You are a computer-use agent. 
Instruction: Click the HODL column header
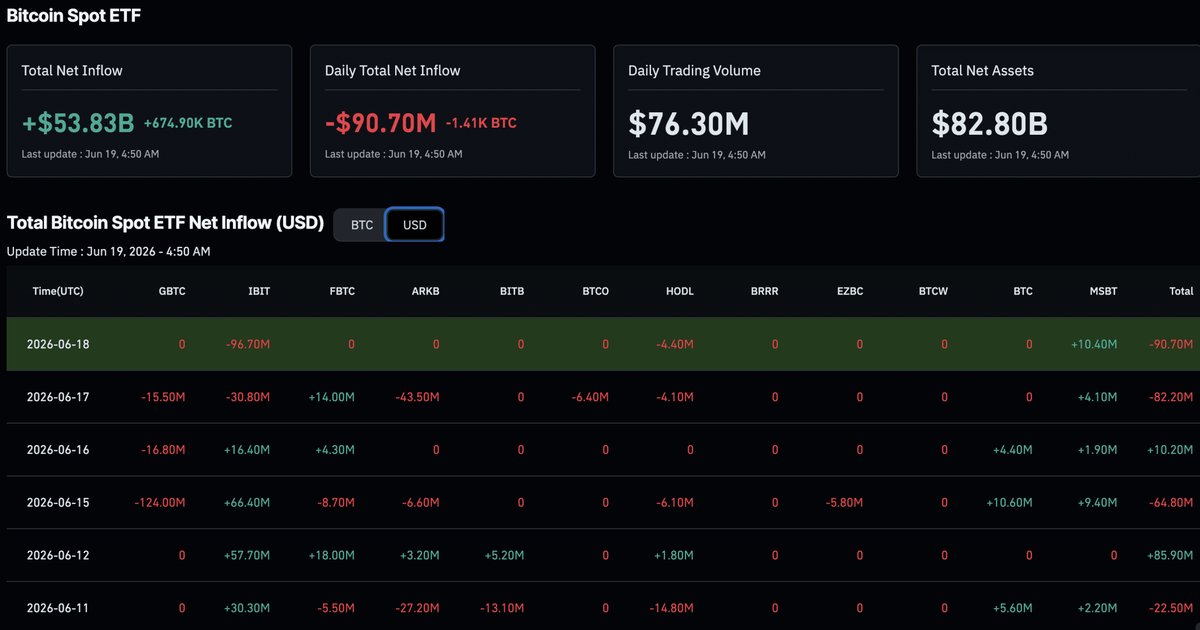680,291
